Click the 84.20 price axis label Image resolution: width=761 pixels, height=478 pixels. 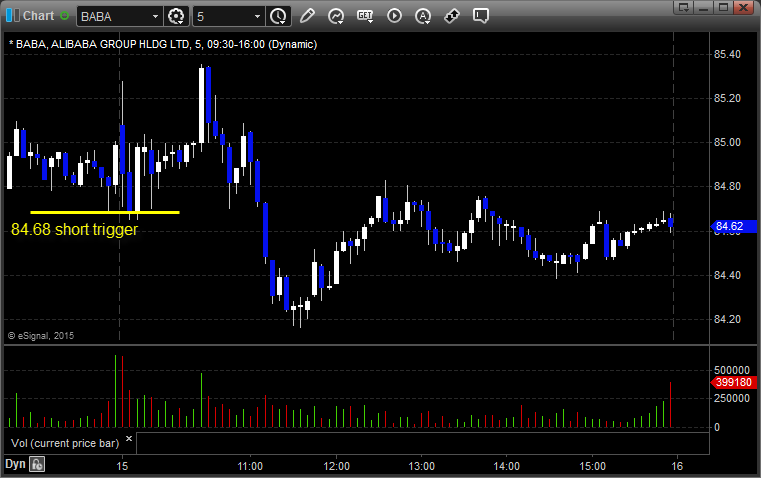(x=727, y=319)
